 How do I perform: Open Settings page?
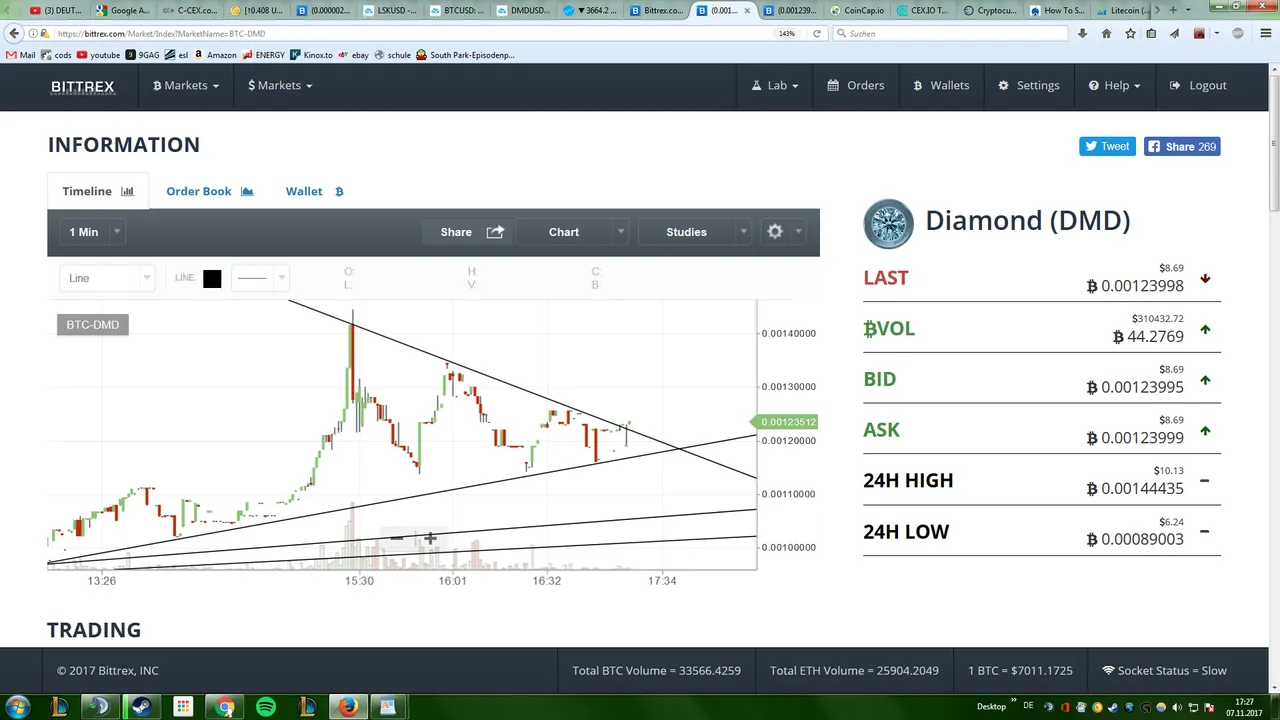(x=1029, y=86)
